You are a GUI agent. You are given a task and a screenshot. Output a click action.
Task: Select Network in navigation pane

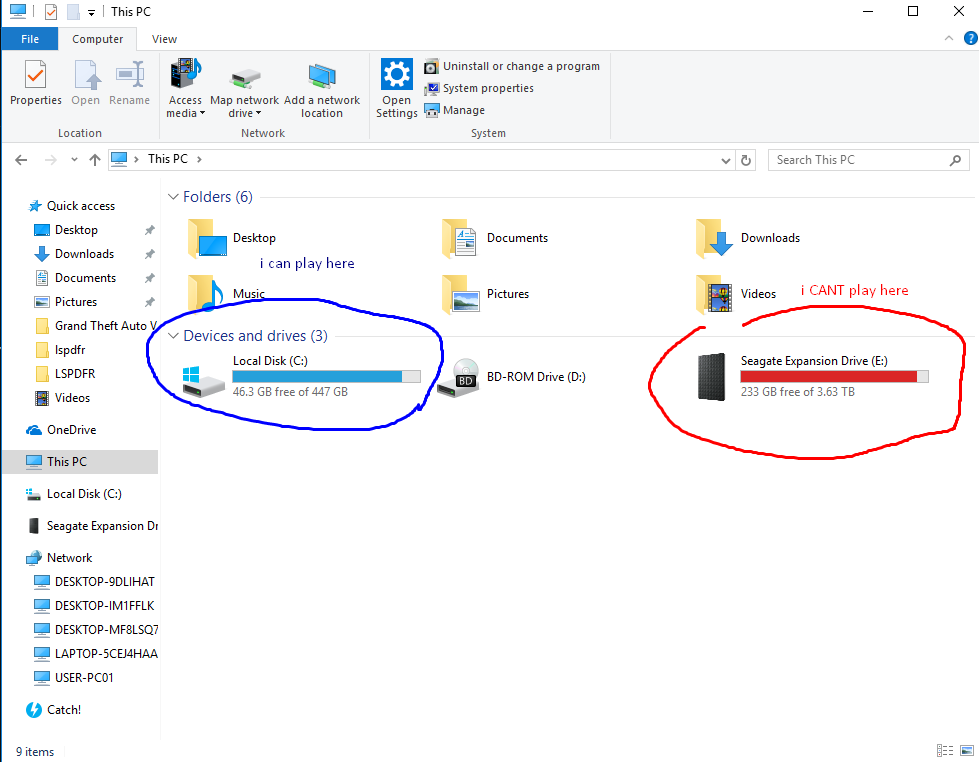click(x=69, y=558)
